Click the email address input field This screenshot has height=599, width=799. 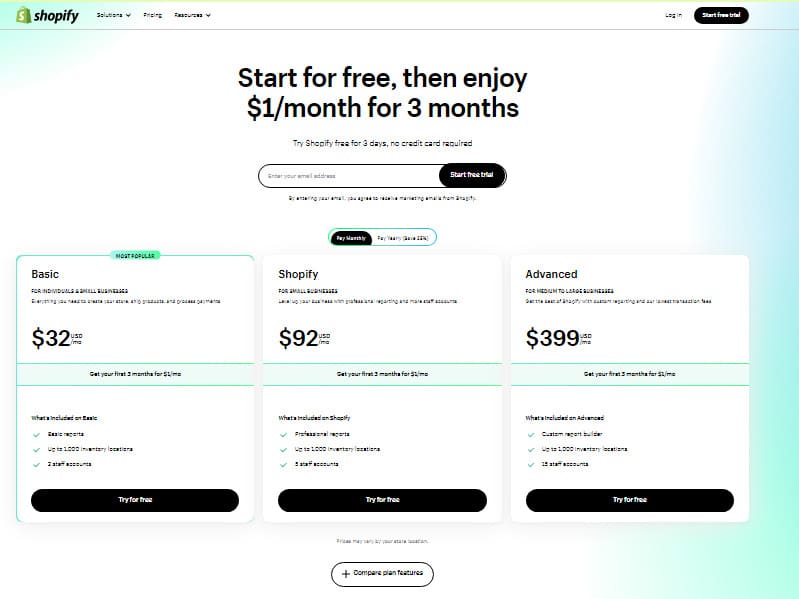point(349,176)
